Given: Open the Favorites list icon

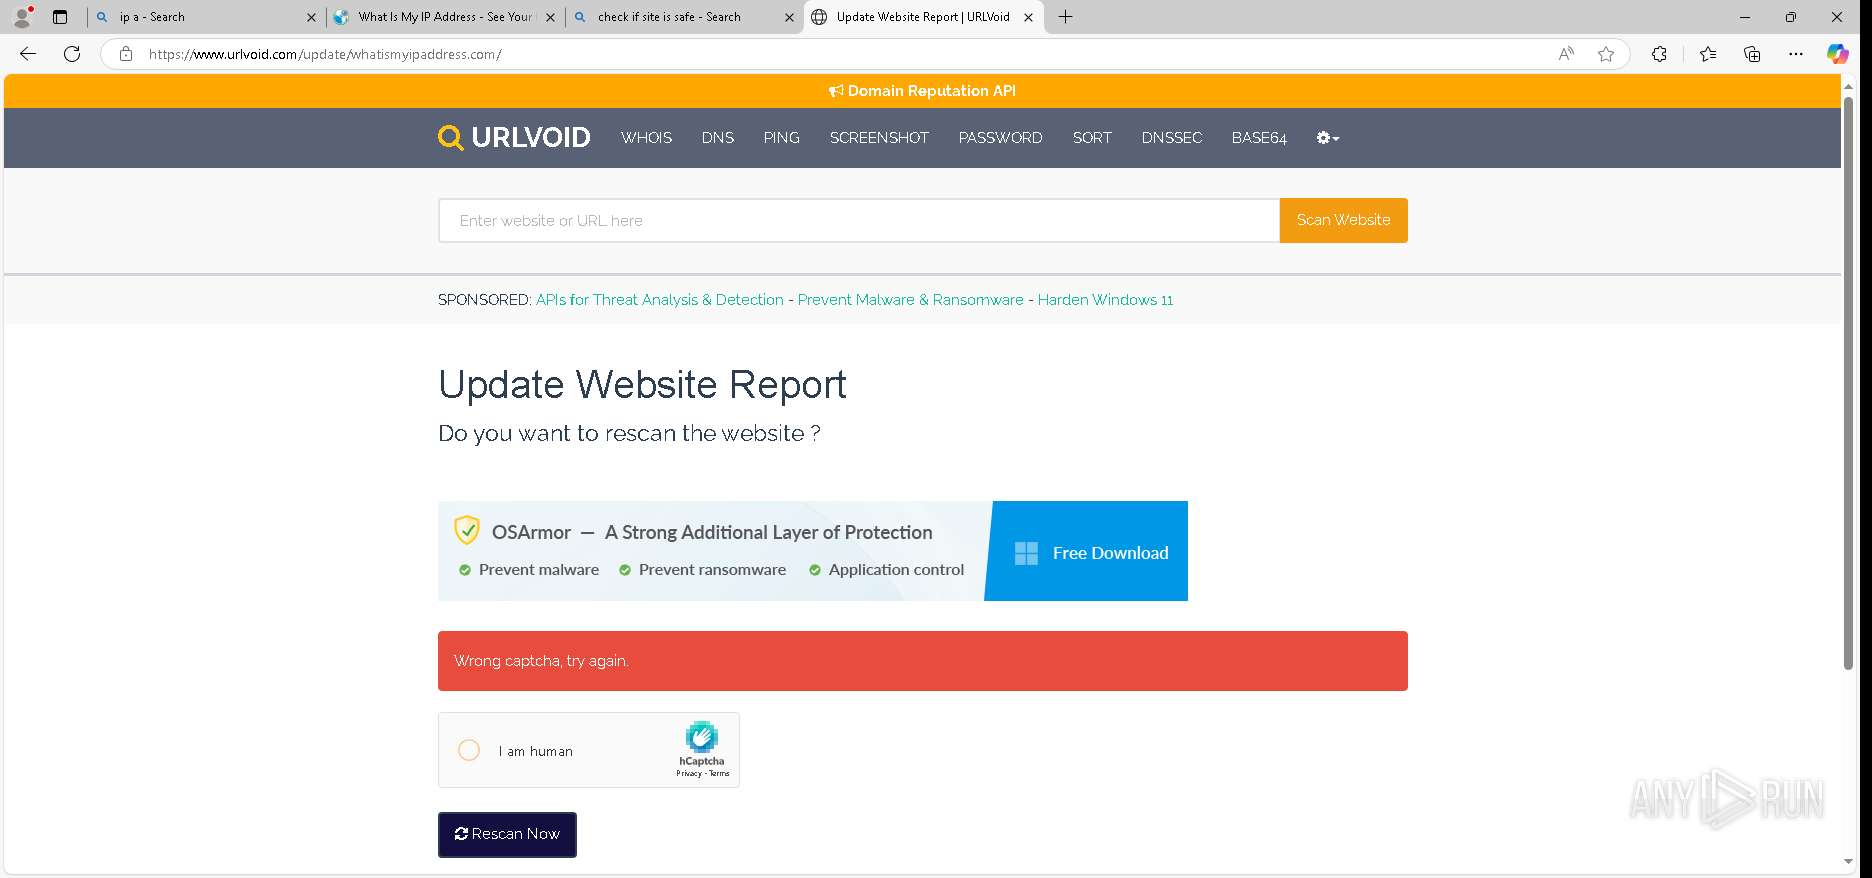Looking at the screenshot, I should tap(1708, 54).
